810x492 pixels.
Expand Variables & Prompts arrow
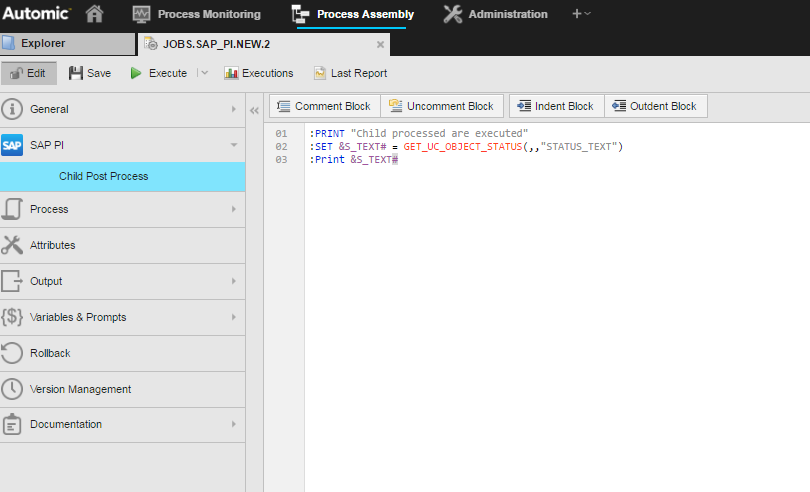pos(233,317)
